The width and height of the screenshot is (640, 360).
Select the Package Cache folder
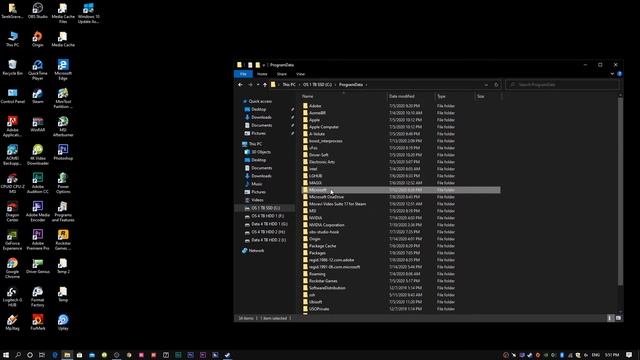point(401,246)
